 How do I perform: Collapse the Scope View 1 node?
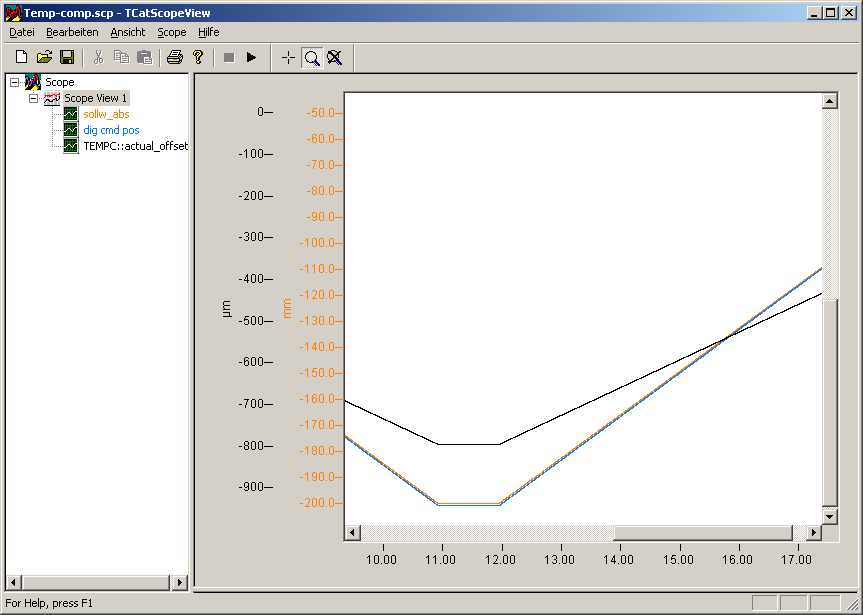pyautogui.click(x=33, y=99)
